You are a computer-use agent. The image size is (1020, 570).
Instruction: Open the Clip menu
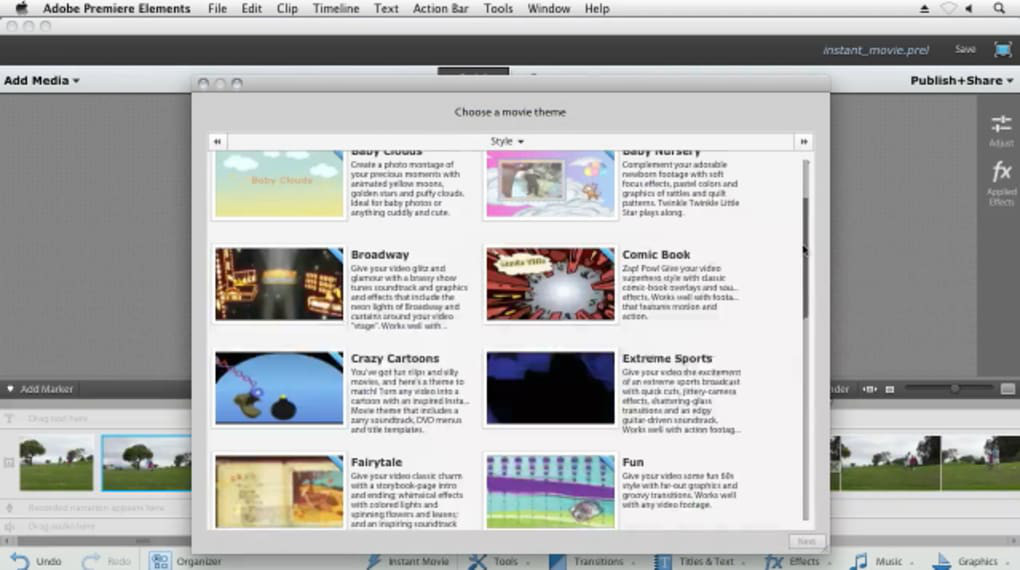[287, 8]
